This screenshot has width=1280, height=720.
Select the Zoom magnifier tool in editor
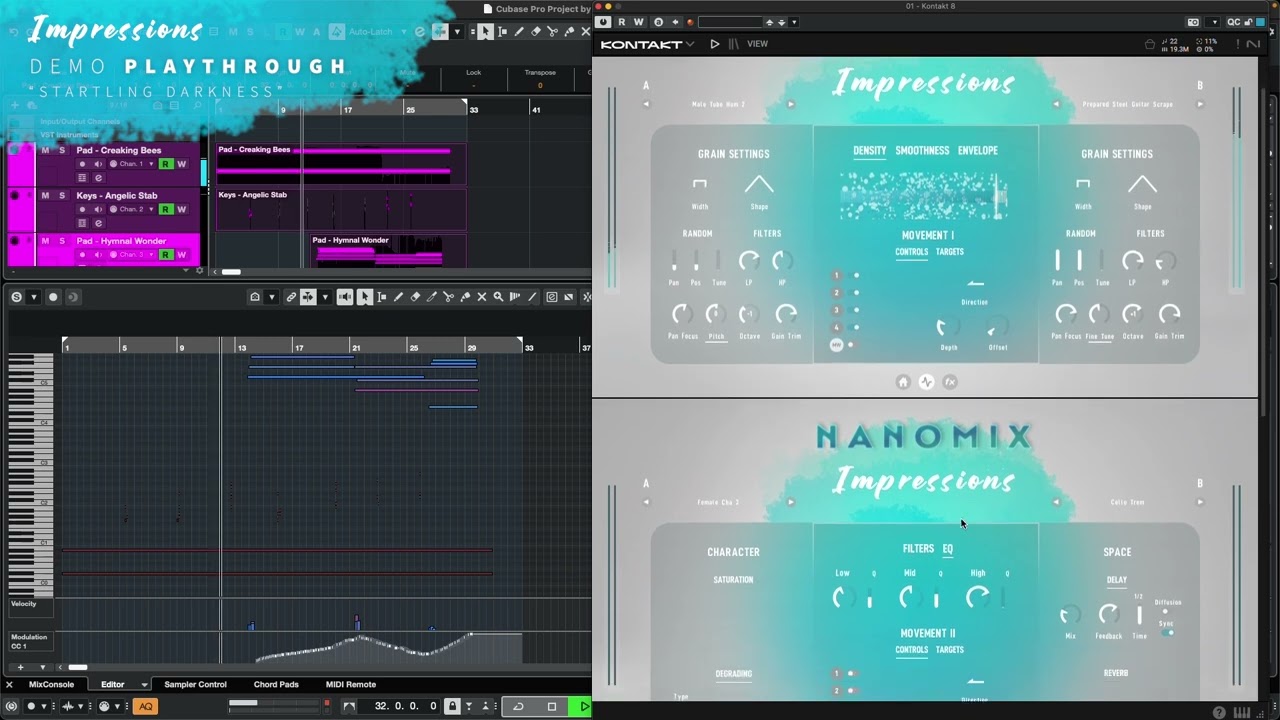click(x=498, y=297)
